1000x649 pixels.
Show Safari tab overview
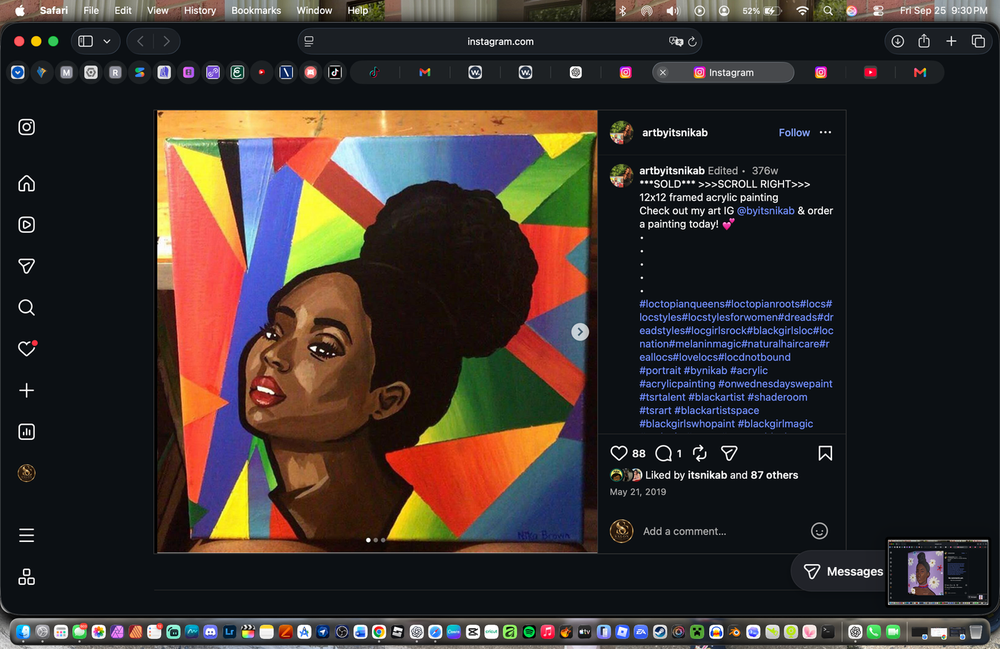(978, 41)
